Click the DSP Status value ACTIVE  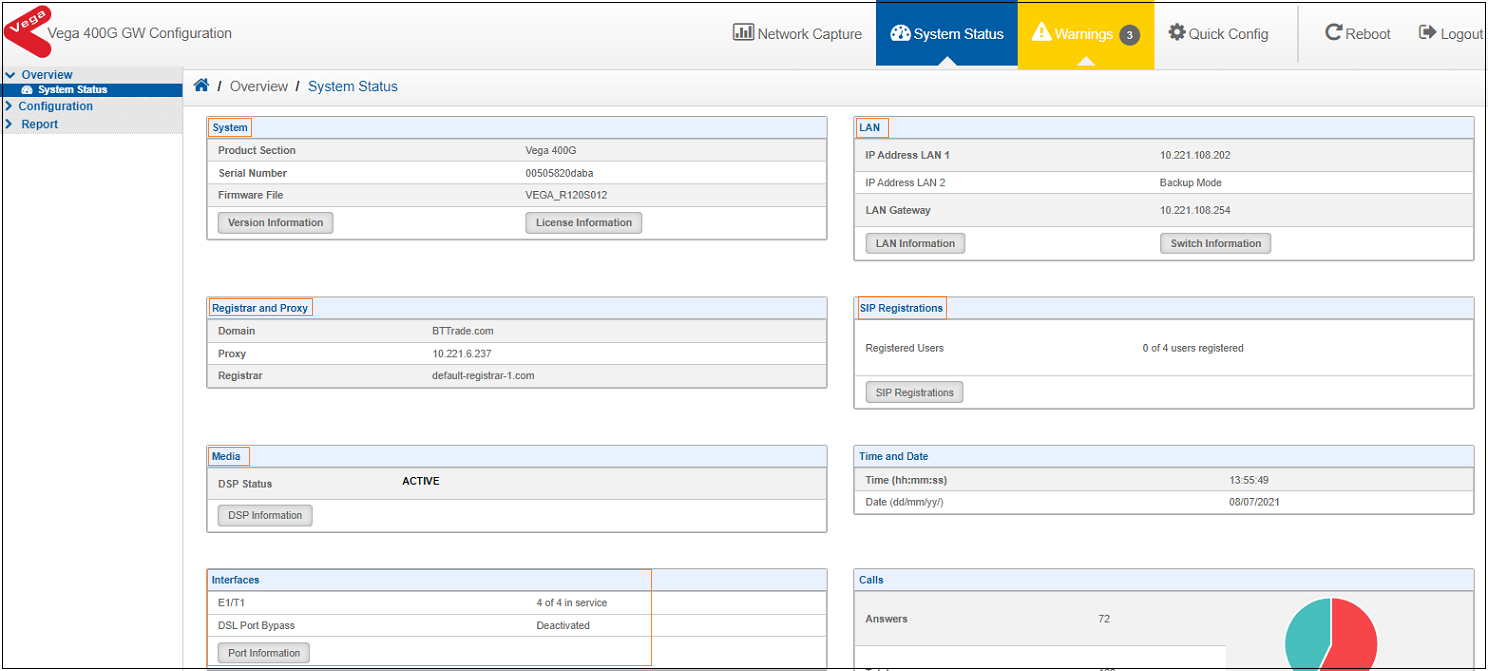(x=421, y=481)
